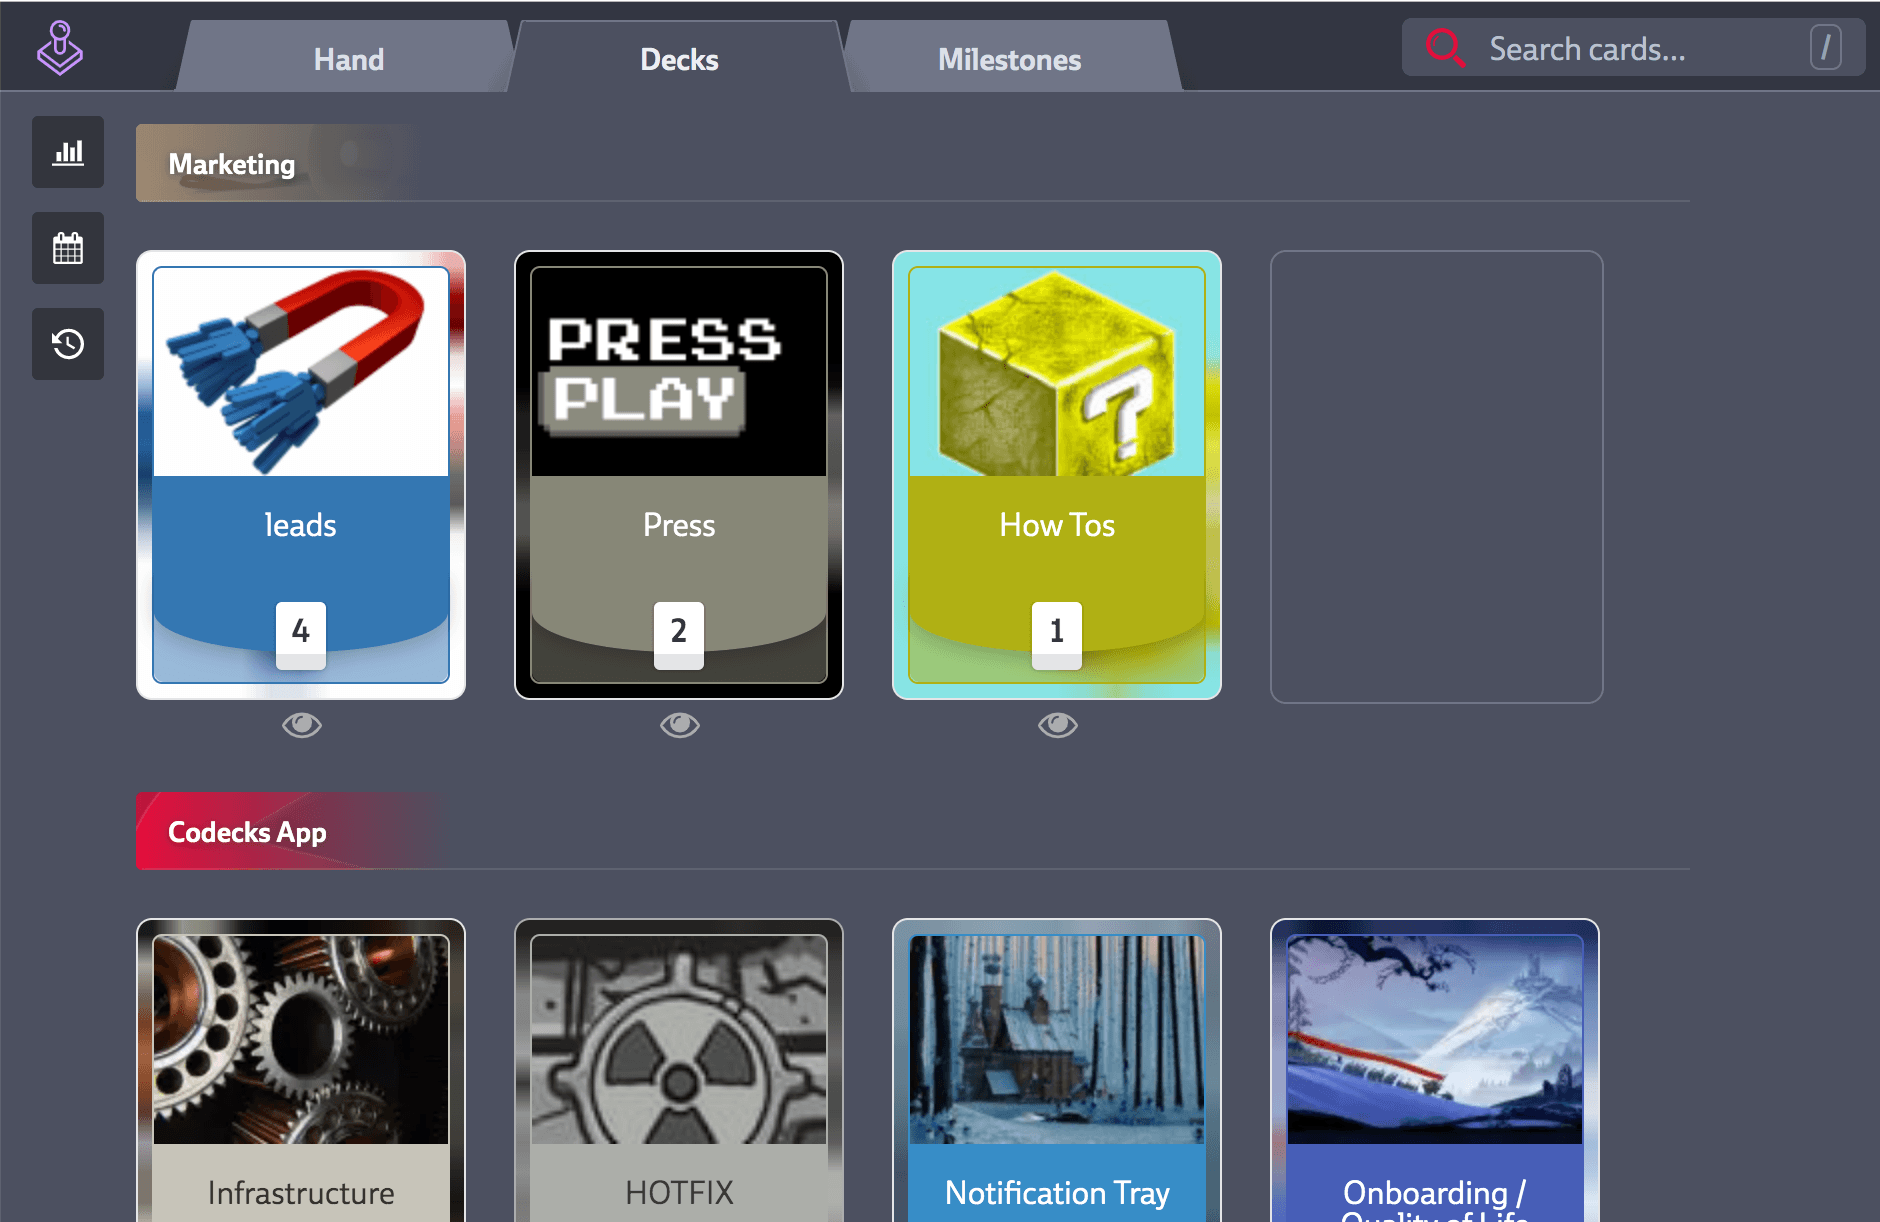Toggle visibility eye under How Tos deck
The image size is (1880, 1222).
tap(1058, 725)
